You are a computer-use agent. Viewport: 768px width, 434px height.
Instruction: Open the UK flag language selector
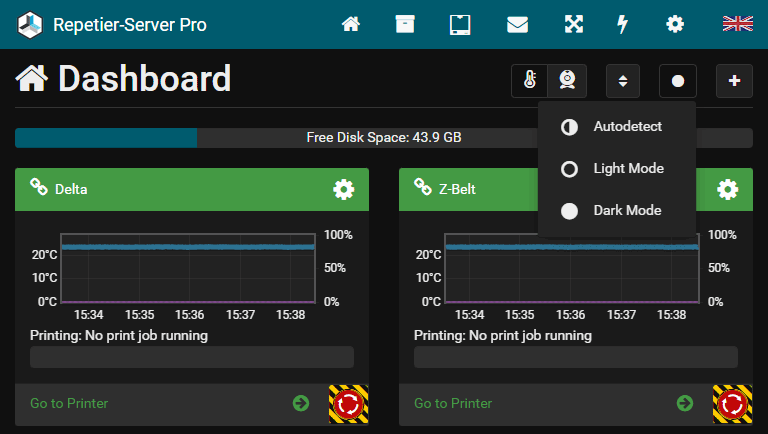click(738, 24)
